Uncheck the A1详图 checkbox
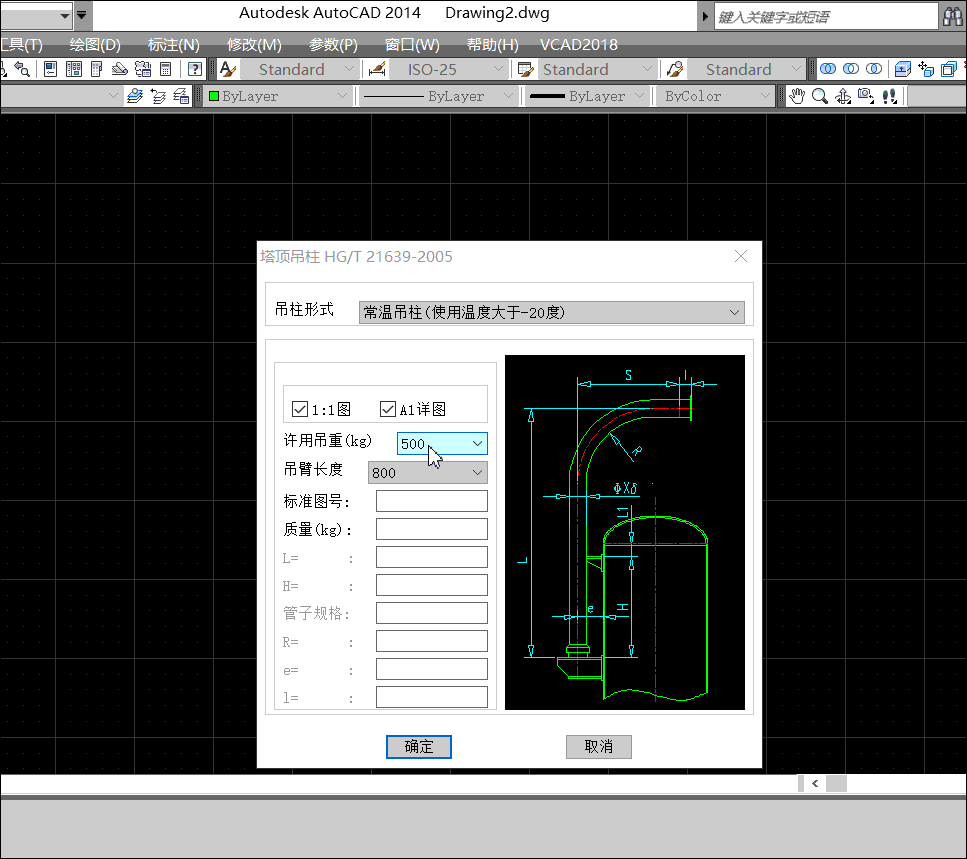The image size is (967, 859). 388,409
